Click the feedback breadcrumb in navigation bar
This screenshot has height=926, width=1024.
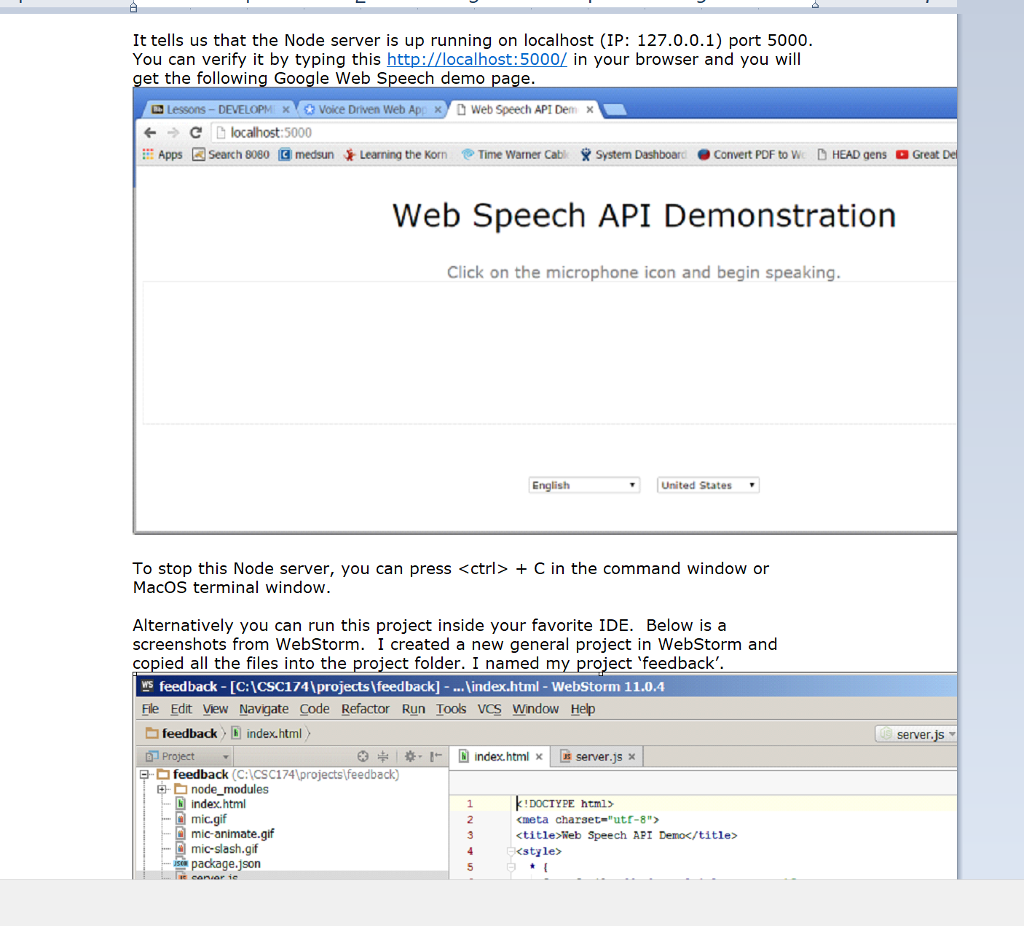pyautogui.click(x=182, y=734)
